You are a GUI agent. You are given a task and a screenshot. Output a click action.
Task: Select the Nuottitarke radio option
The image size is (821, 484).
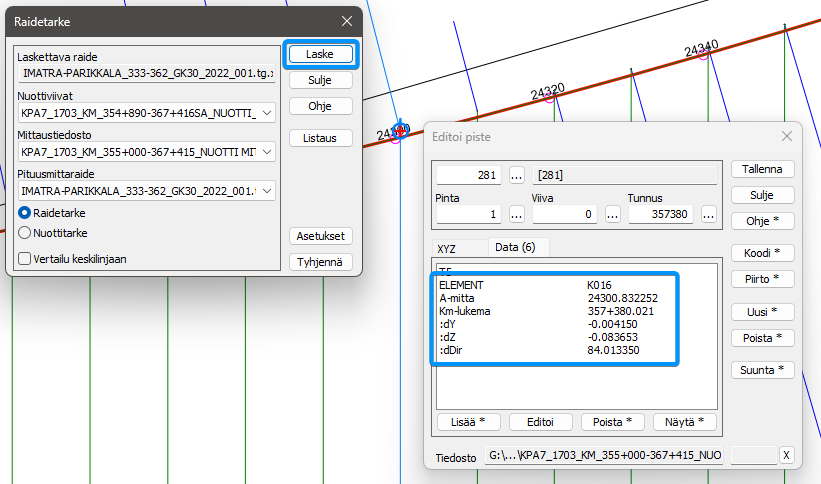point(25,232)
